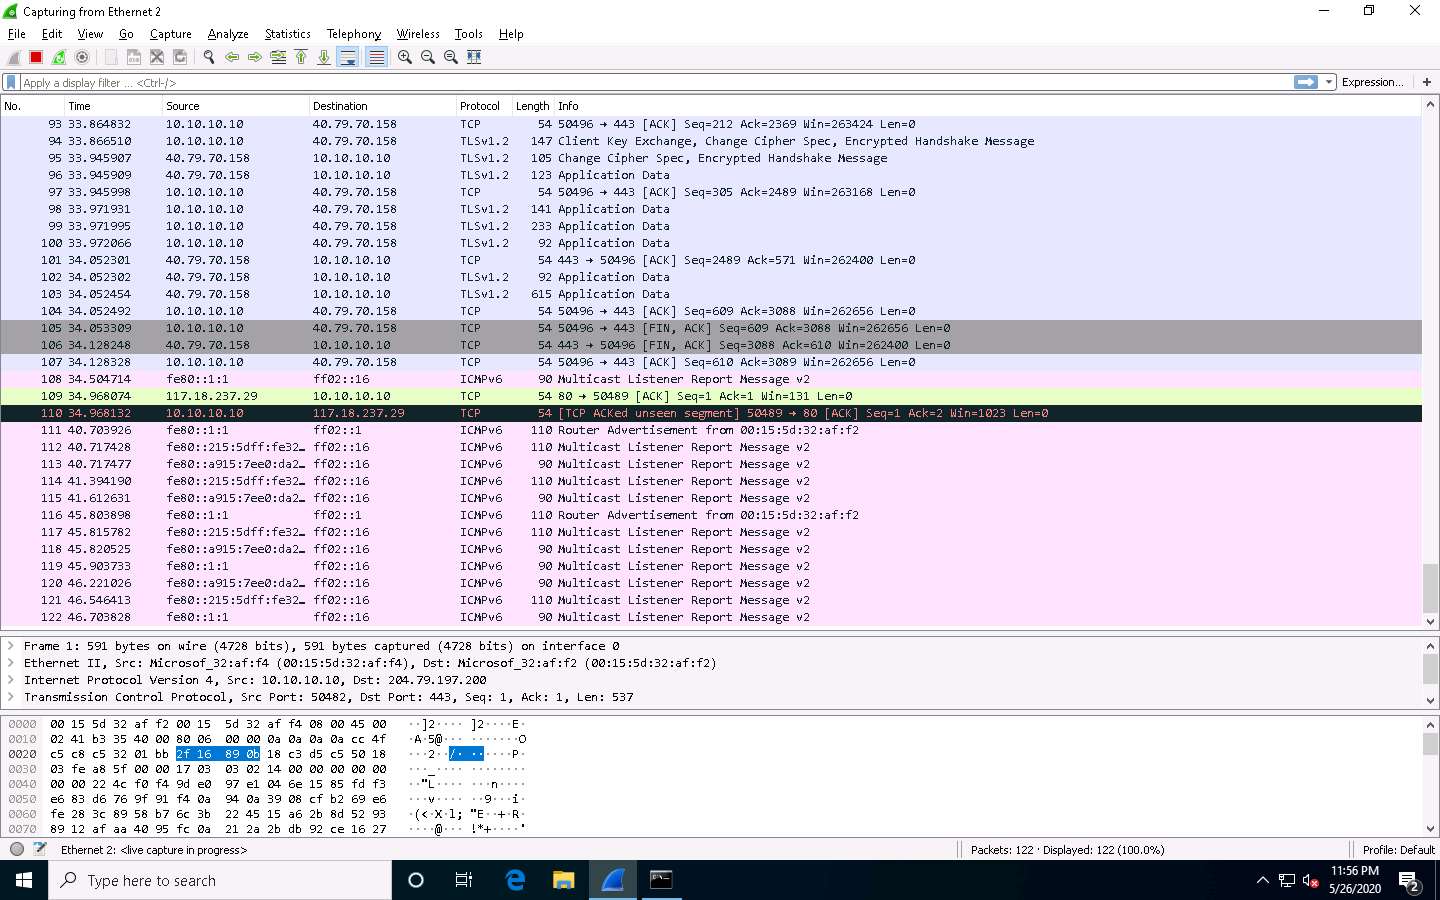Go forward to next packet arrow
The height and width of the screenshot is (900, 1440).
pos(255,58)
